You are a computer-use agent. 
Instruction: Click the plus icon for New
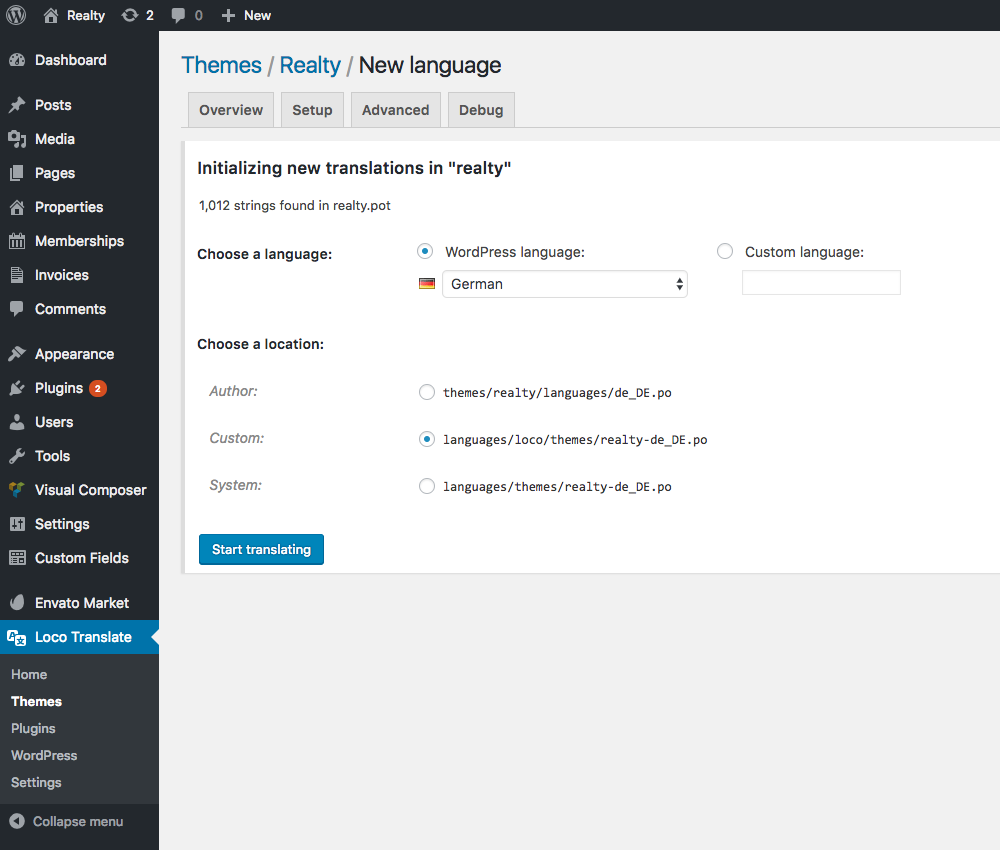click(228, 15)
